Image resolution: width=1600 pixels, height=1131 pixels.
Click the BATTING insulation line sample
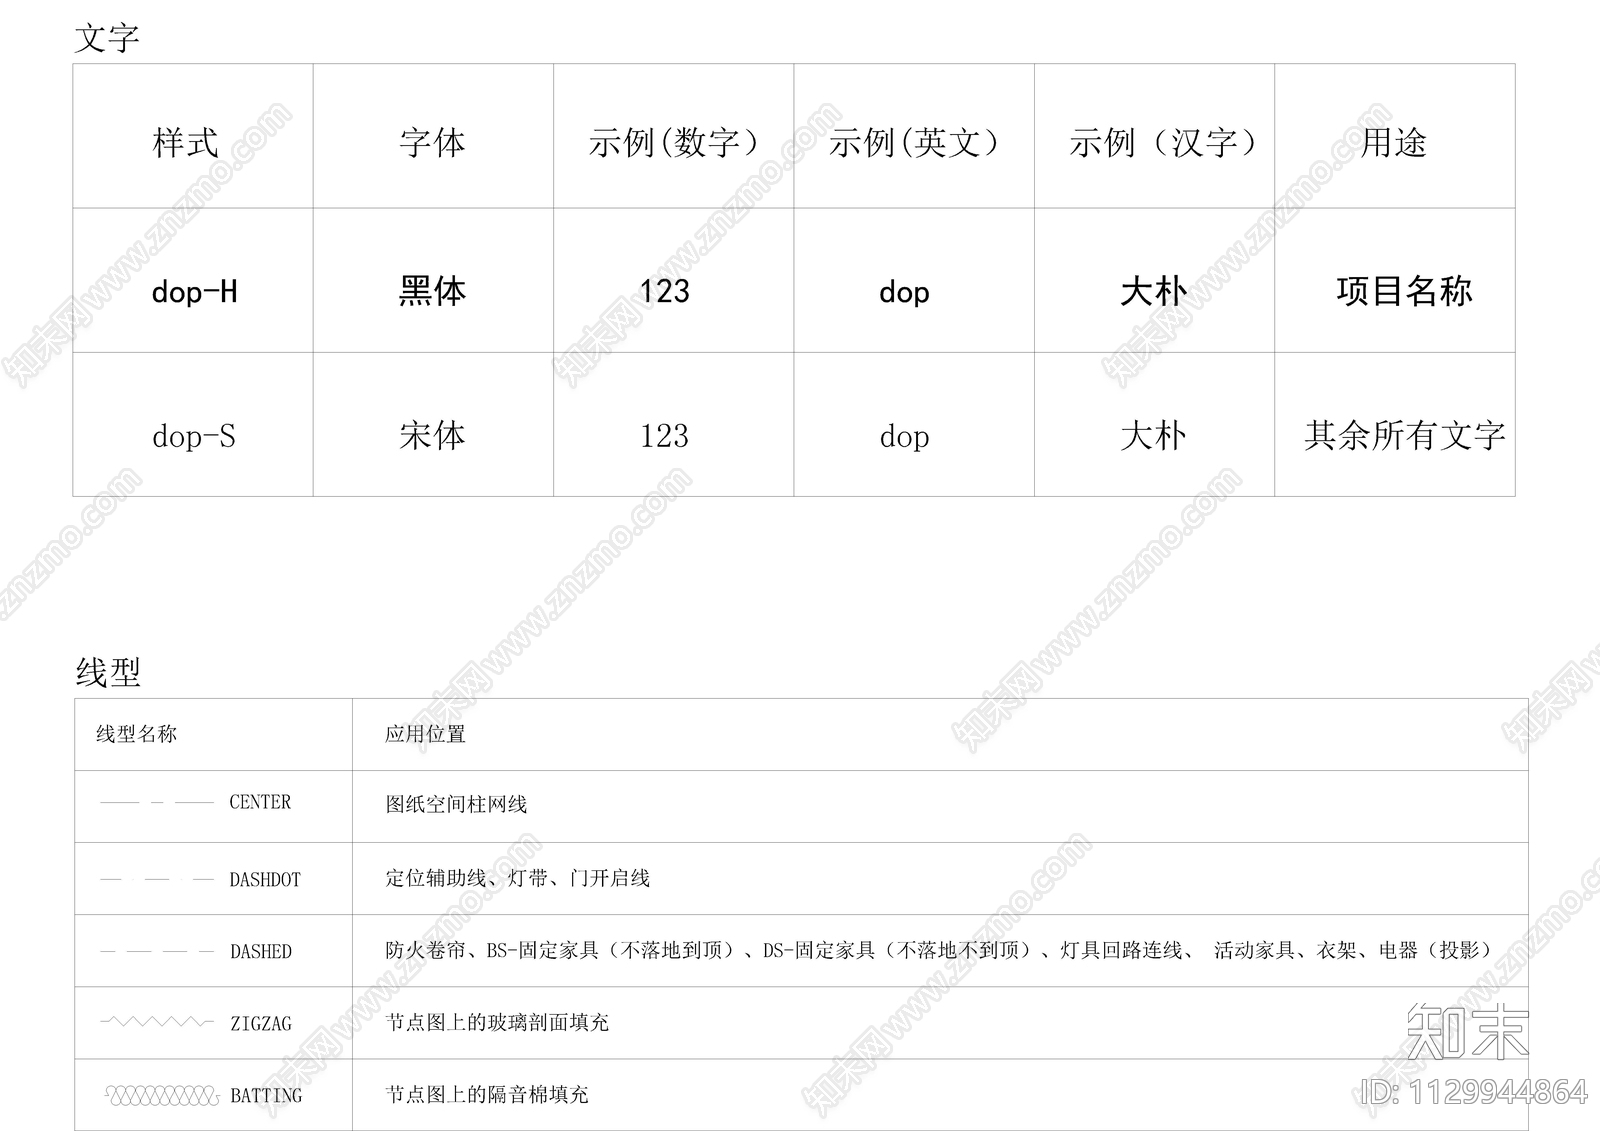[161, 1096]
